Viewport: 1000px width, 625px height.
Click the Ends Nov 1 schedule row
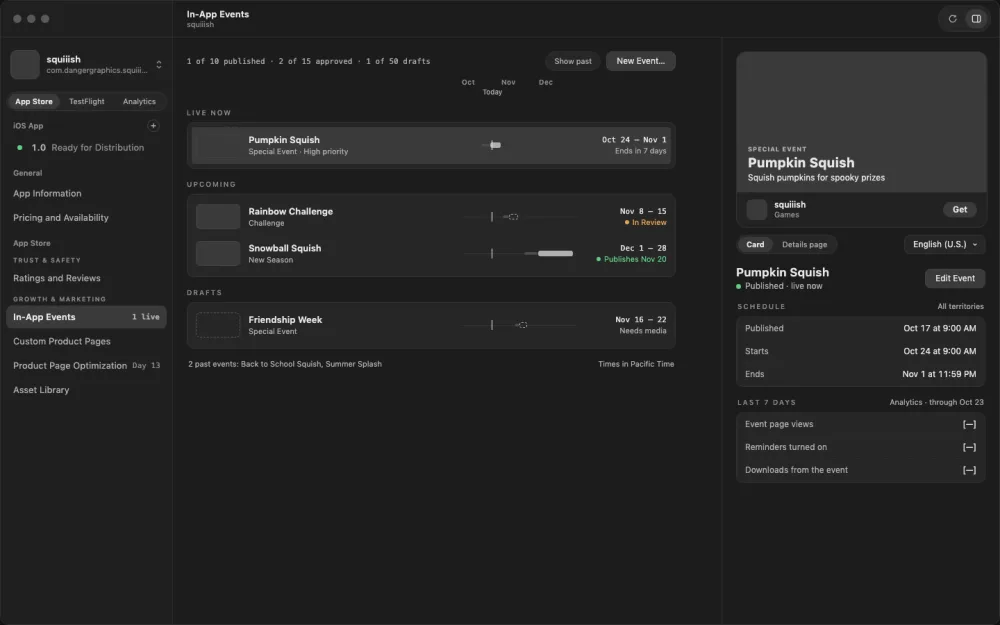point(860,374)
